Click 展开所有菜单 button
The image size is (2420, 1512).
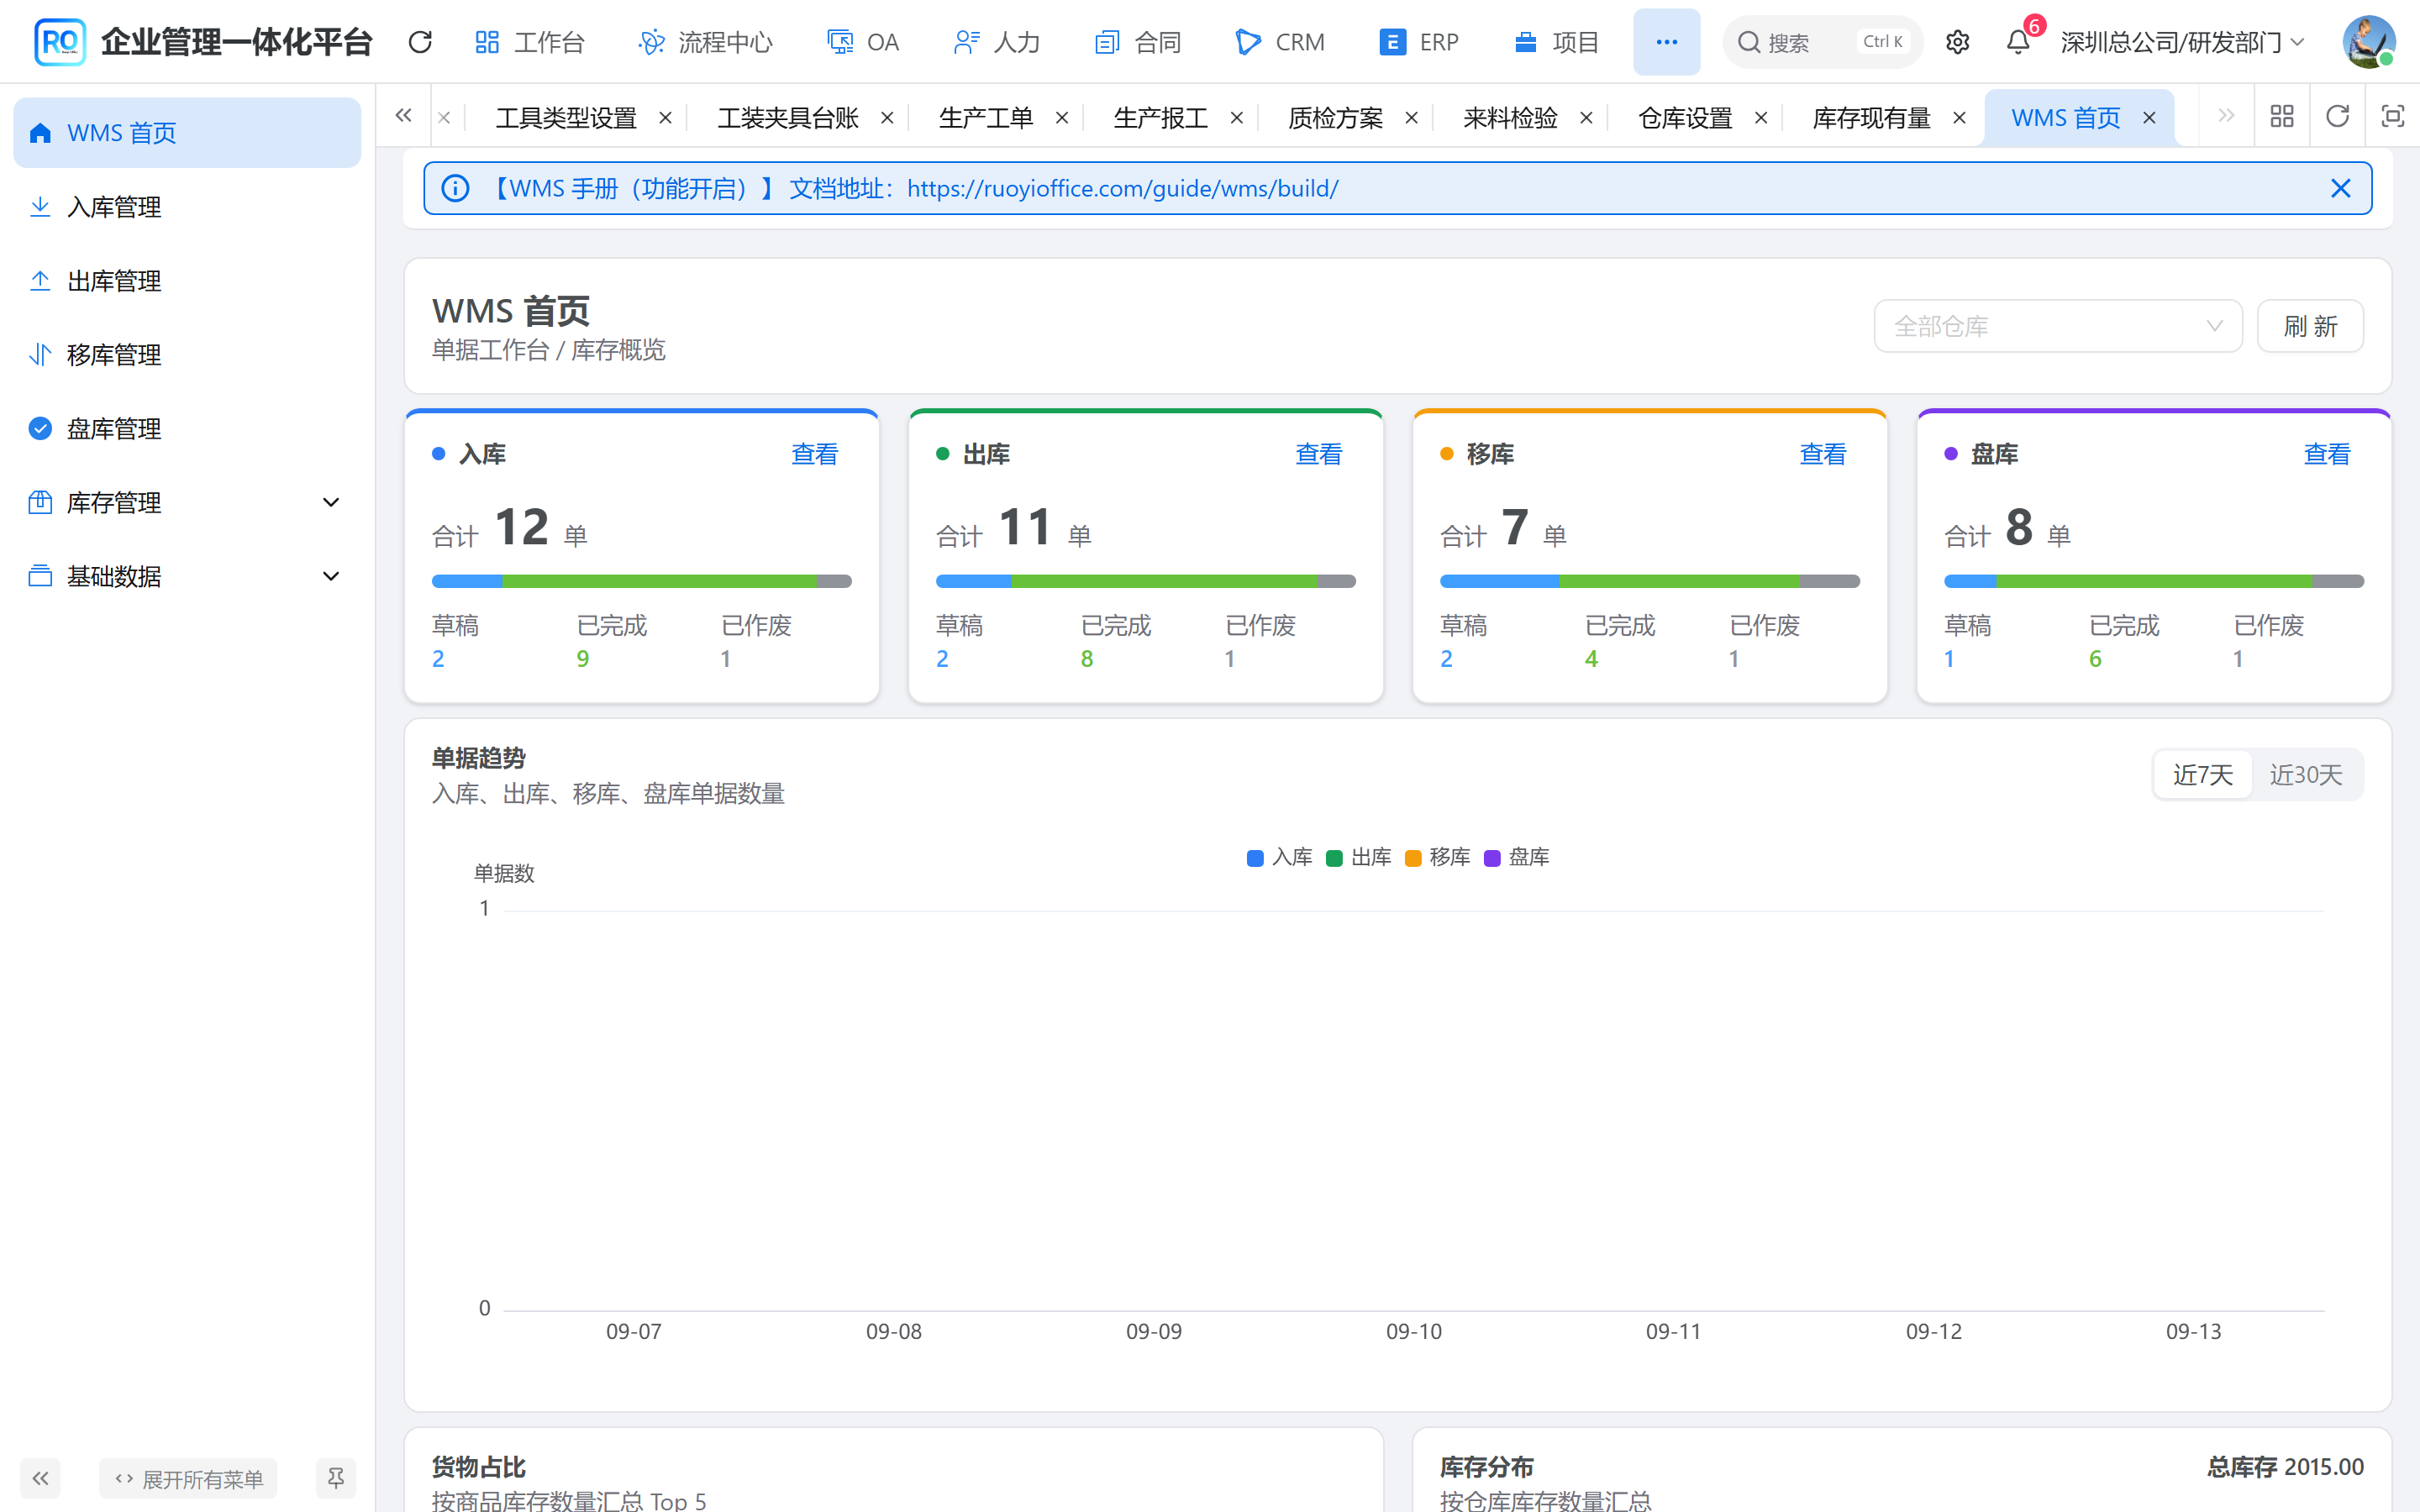[x=188, y=1478]
